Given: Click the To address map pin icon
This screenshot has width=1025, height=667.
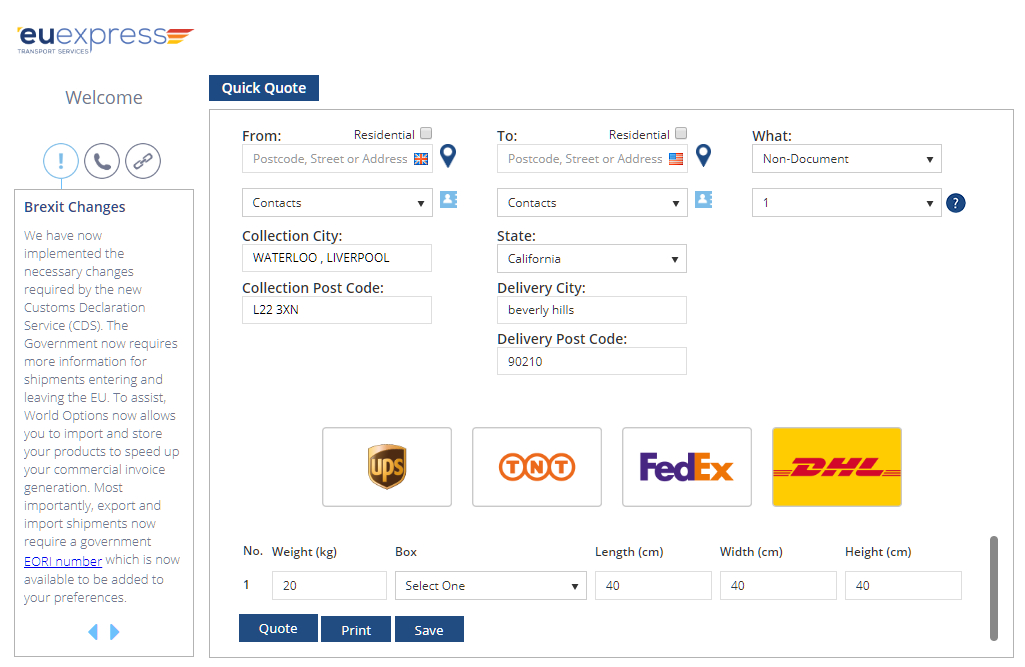Looking at the screenshot, I should click(x=703, y=156).
